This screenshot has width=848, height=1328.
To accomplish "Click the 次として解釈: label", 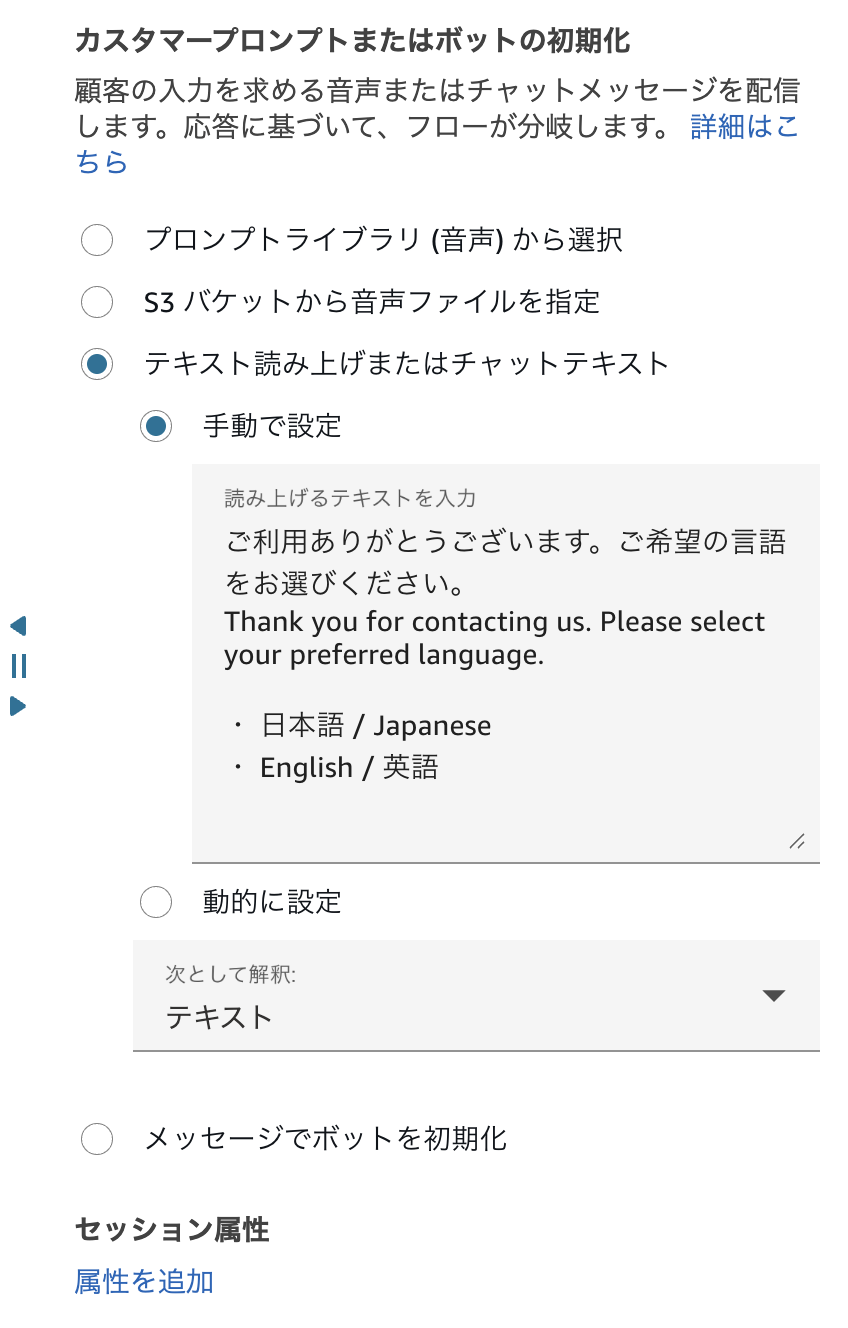I will [230, 974].
